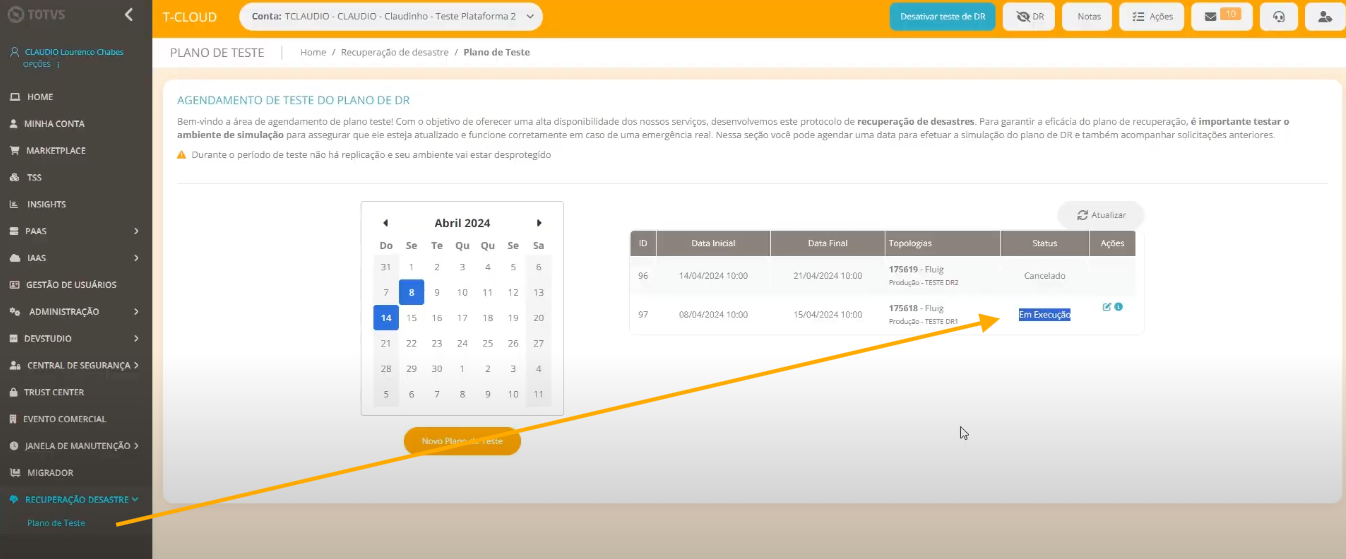Select calendar day 15 of April

(411, 318)
